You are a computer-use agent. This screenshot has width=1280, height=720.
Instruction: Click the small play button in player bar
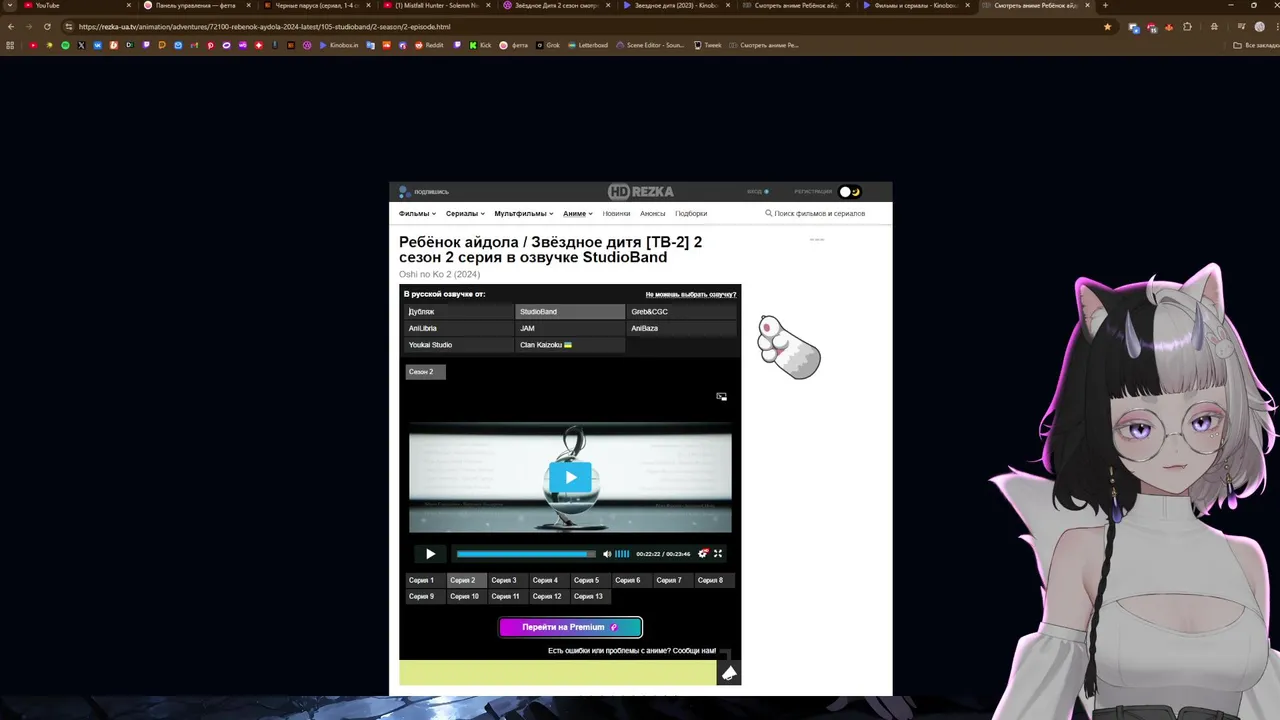coord(430,554)
